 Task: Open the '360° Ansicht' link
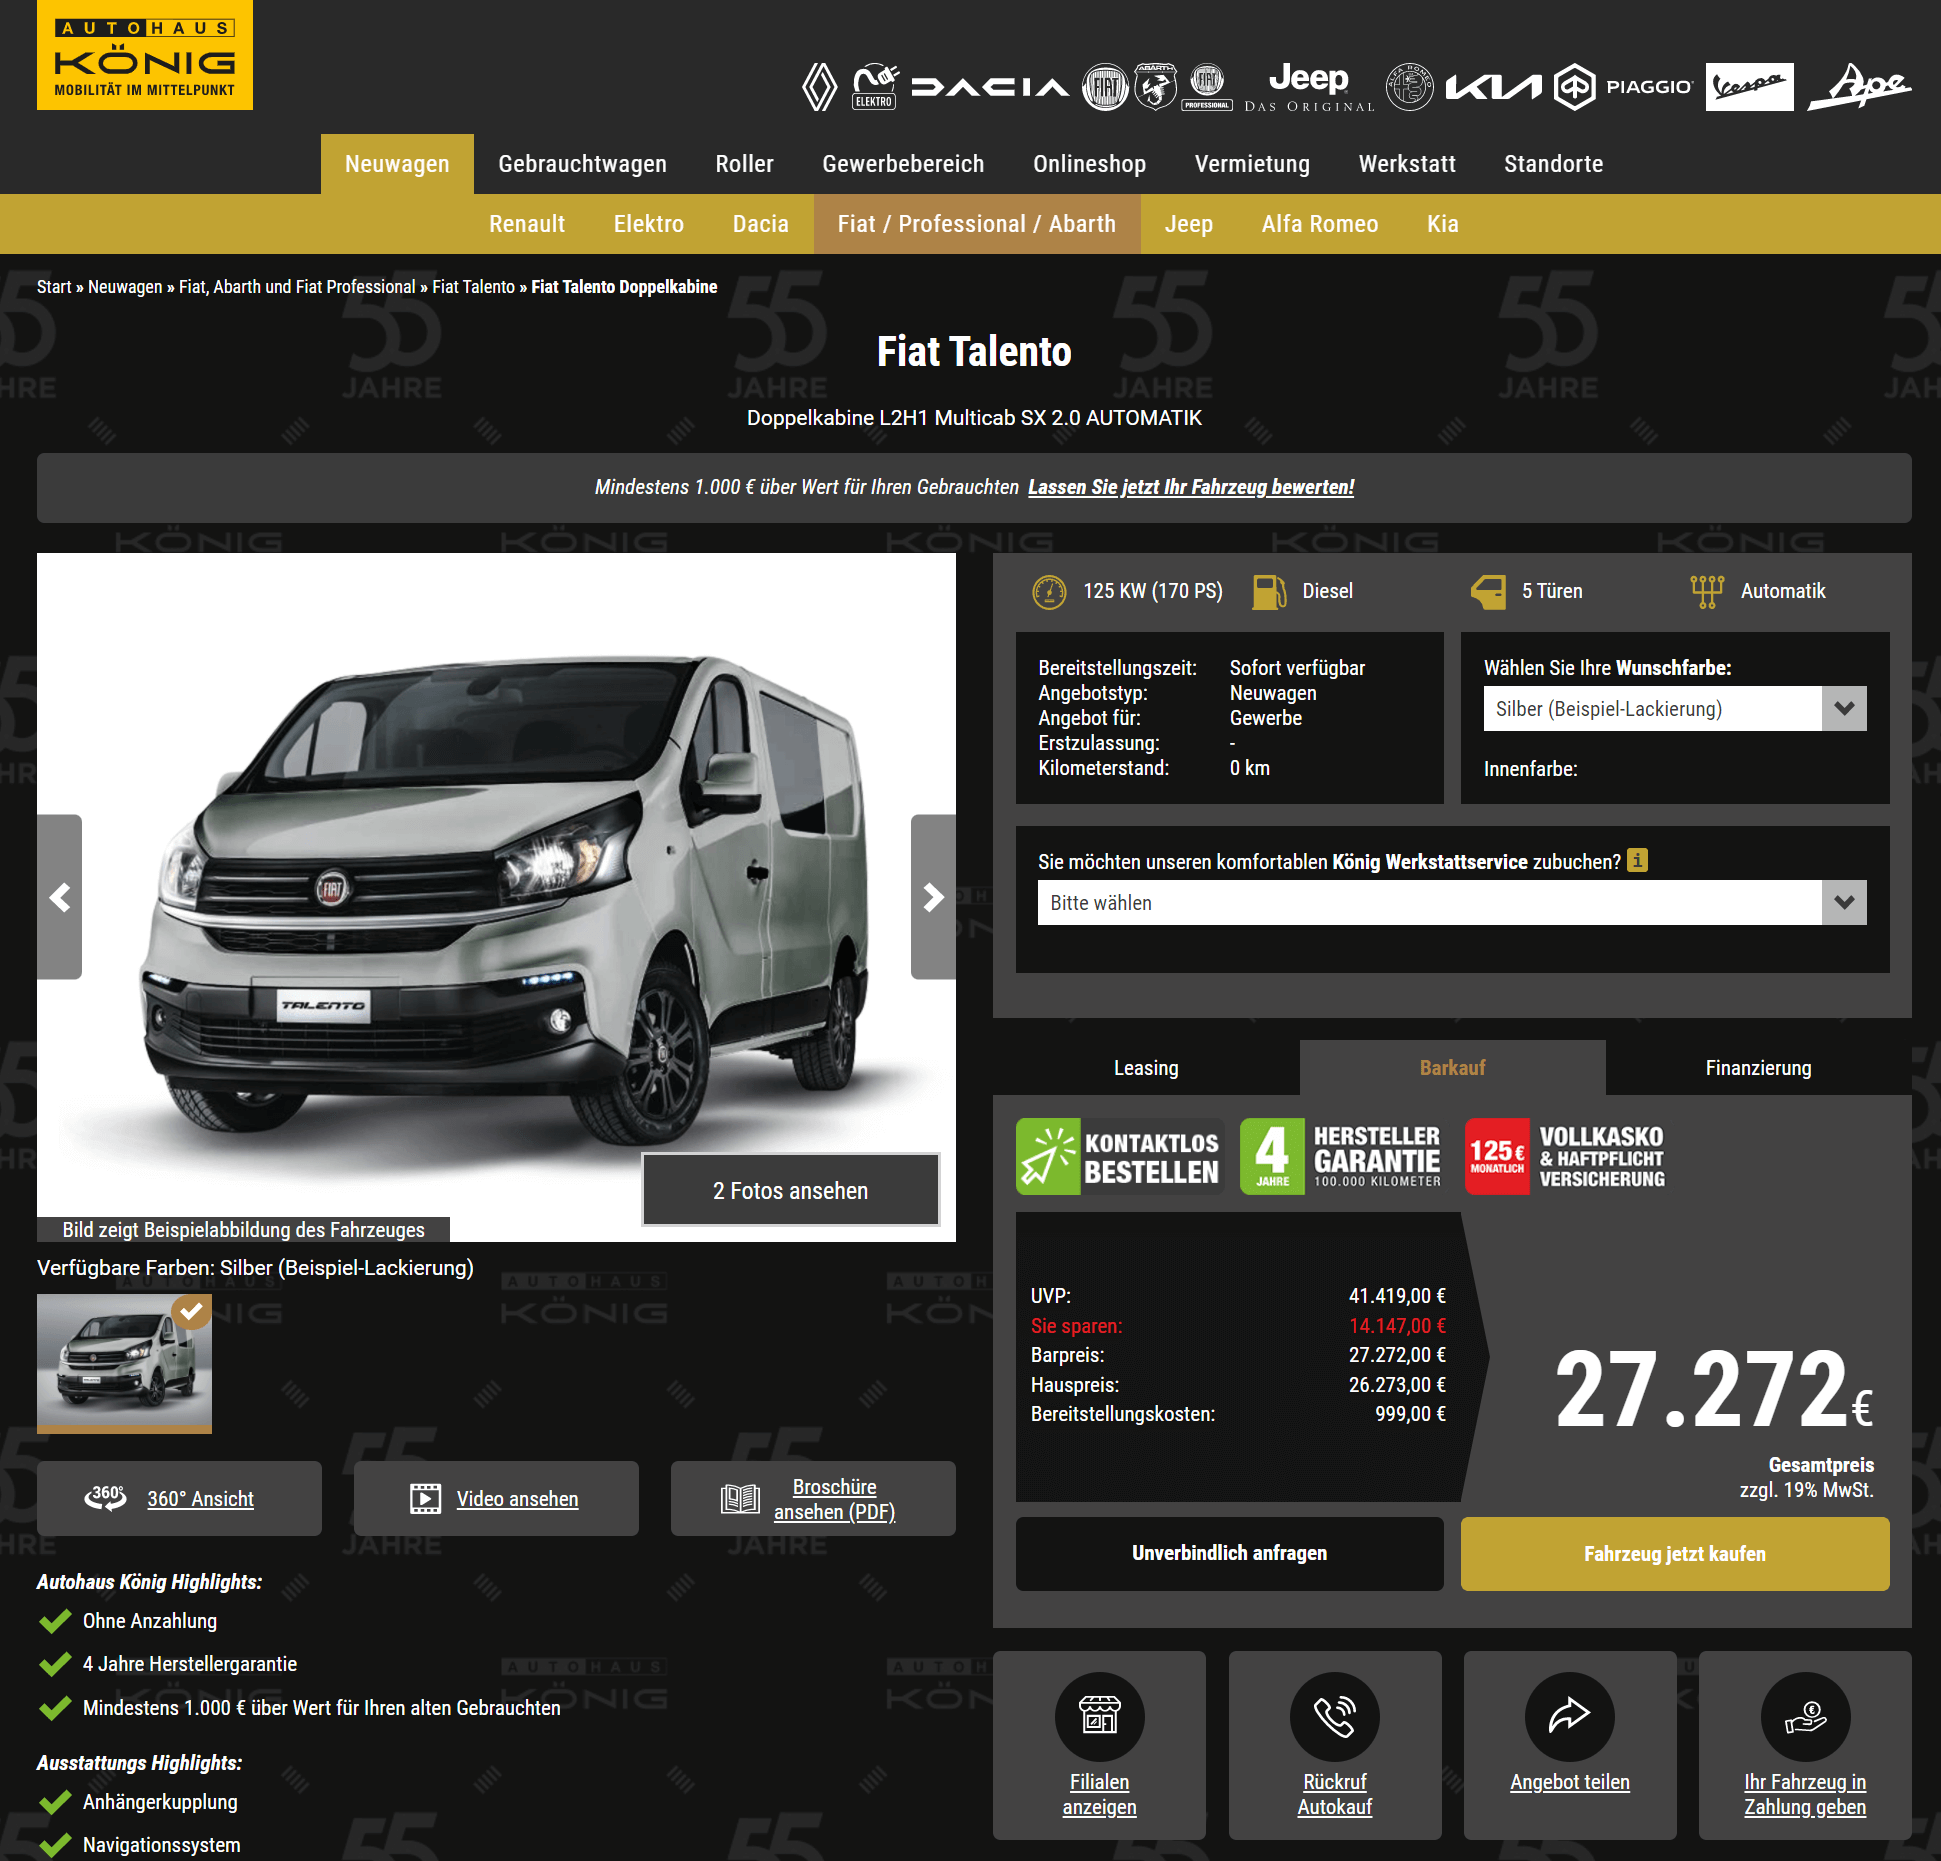[200, 1499]
